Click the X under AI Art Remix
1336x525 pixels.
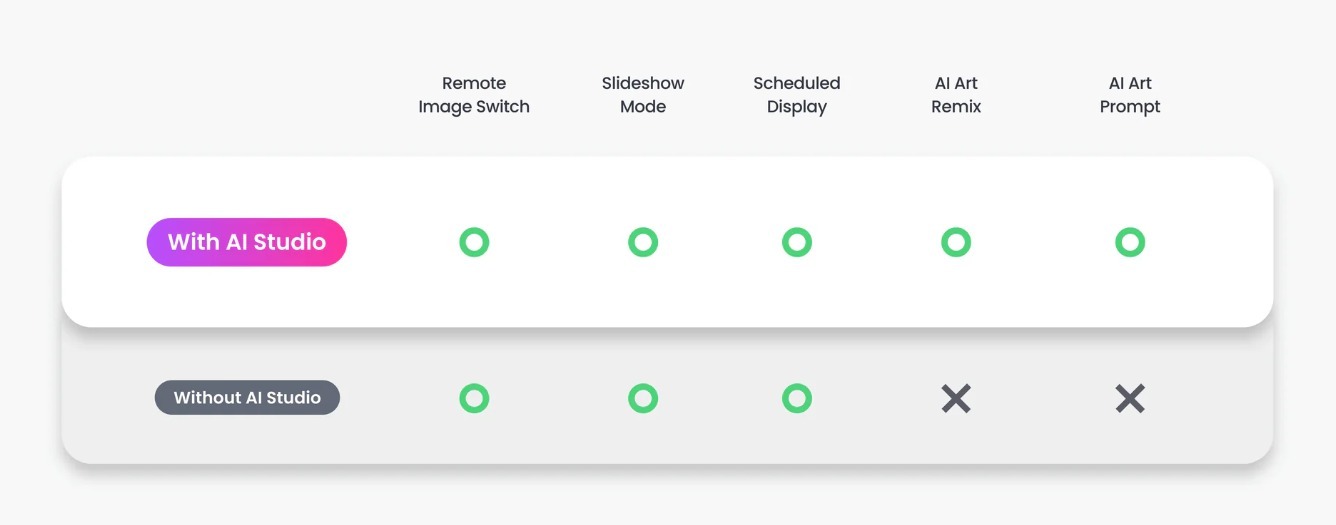[956, 399]
